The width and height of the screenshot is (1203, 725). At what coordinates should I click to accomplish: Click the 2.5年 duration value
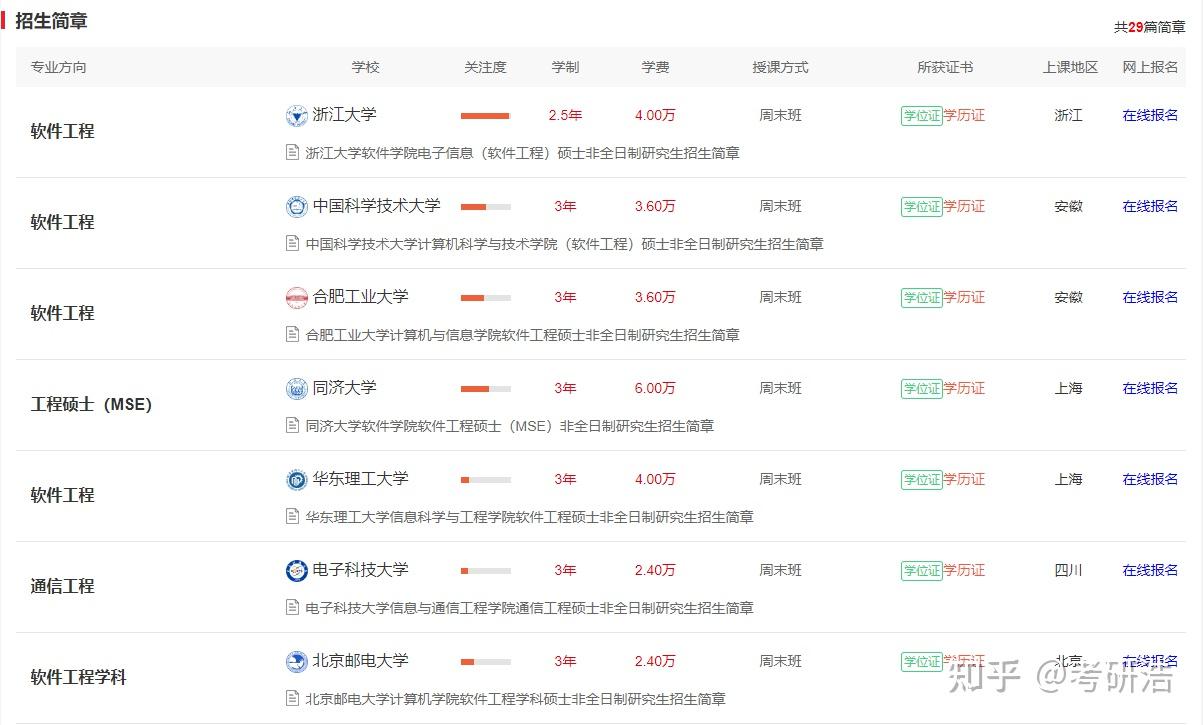565,115
